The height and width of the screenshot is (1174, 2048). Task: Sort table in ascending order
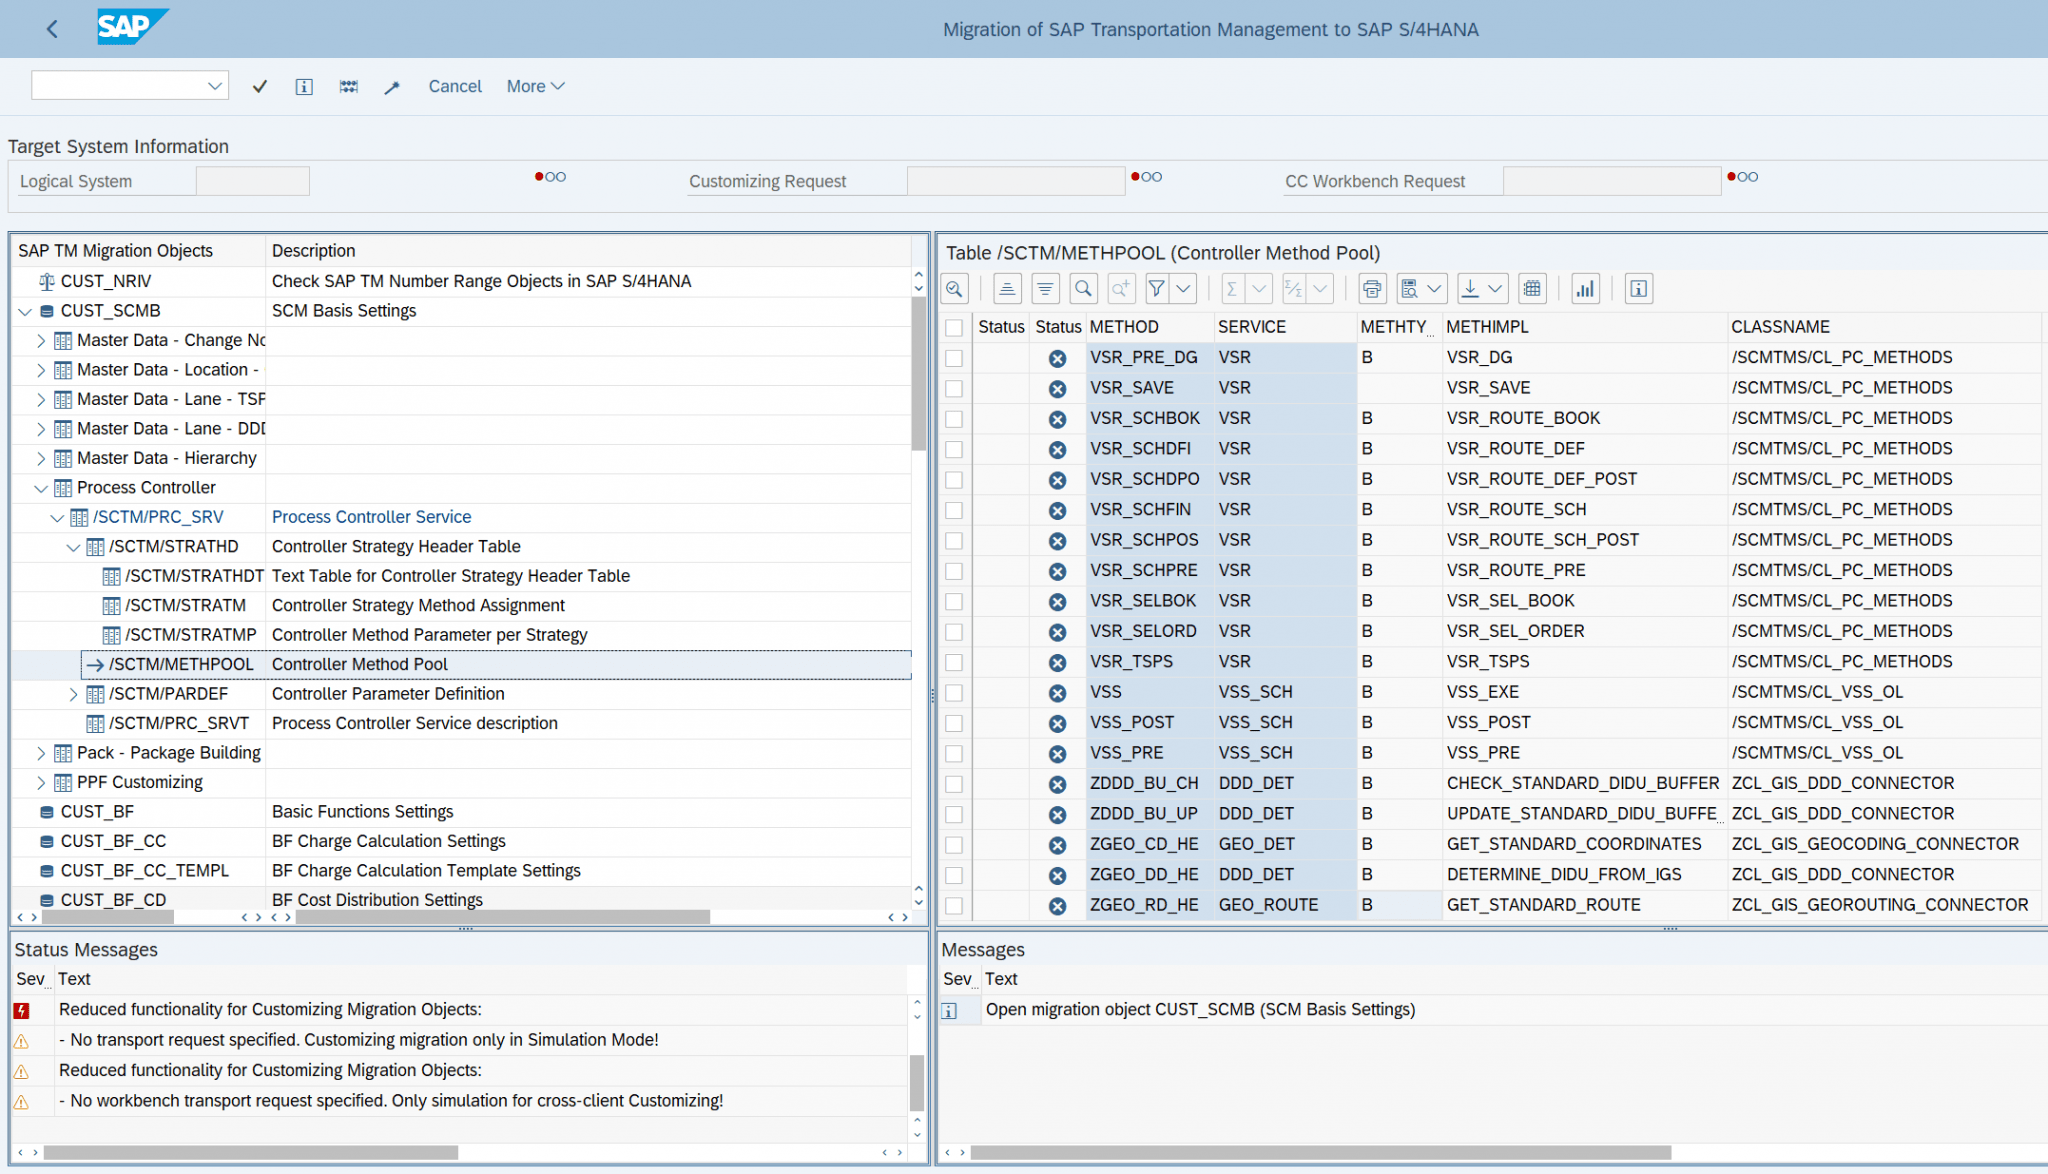[1007, 289]
